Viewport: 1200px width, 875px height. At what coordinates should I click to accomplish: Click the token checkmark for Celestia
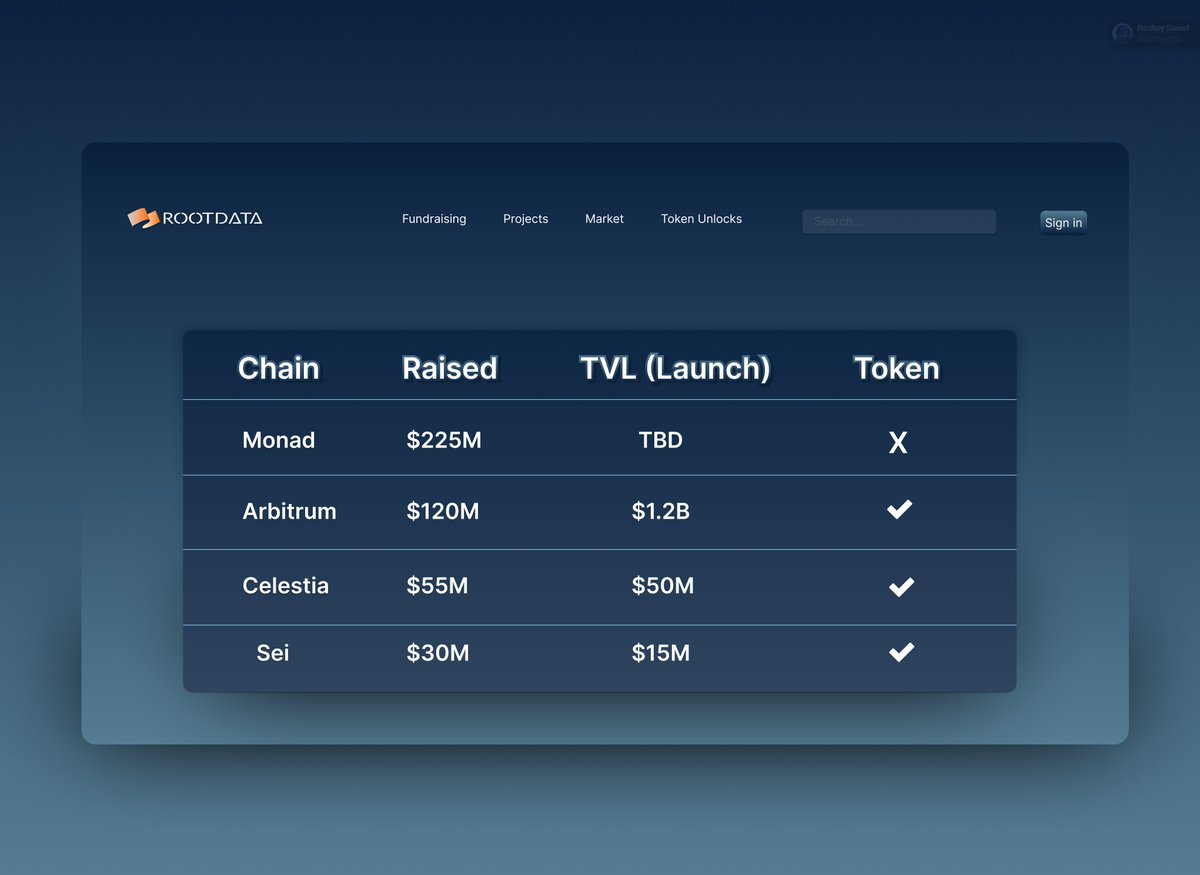(901, 587)
